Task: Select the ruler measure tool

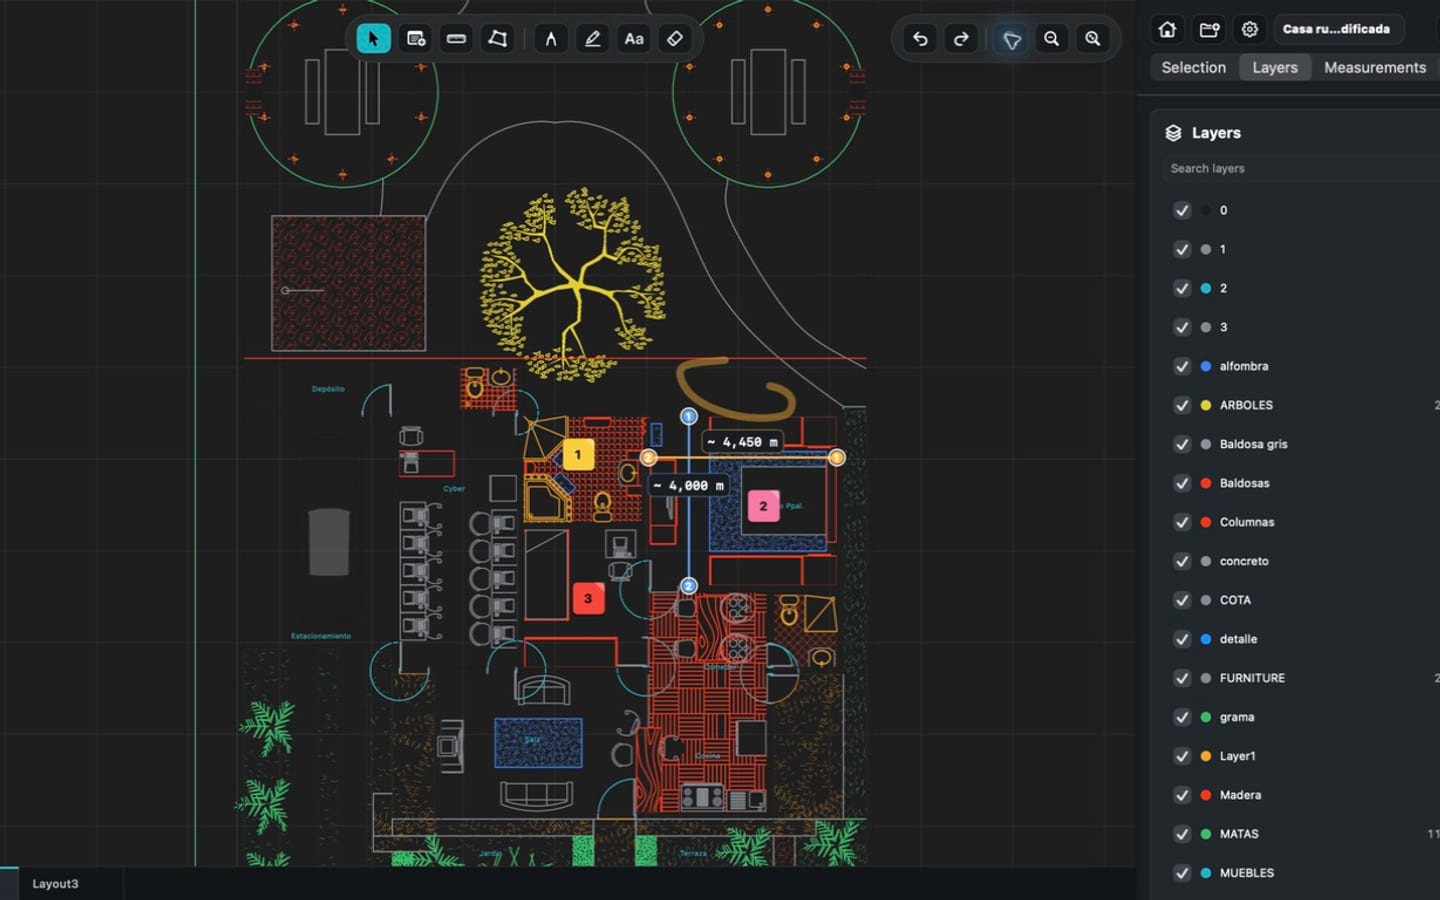Action: [456, 39]
